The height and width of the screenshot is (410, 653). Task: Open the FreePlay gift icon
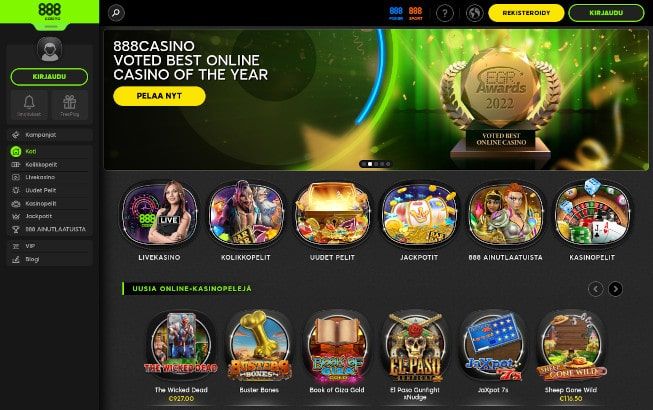pyautogui.click(x=70, y=105)
